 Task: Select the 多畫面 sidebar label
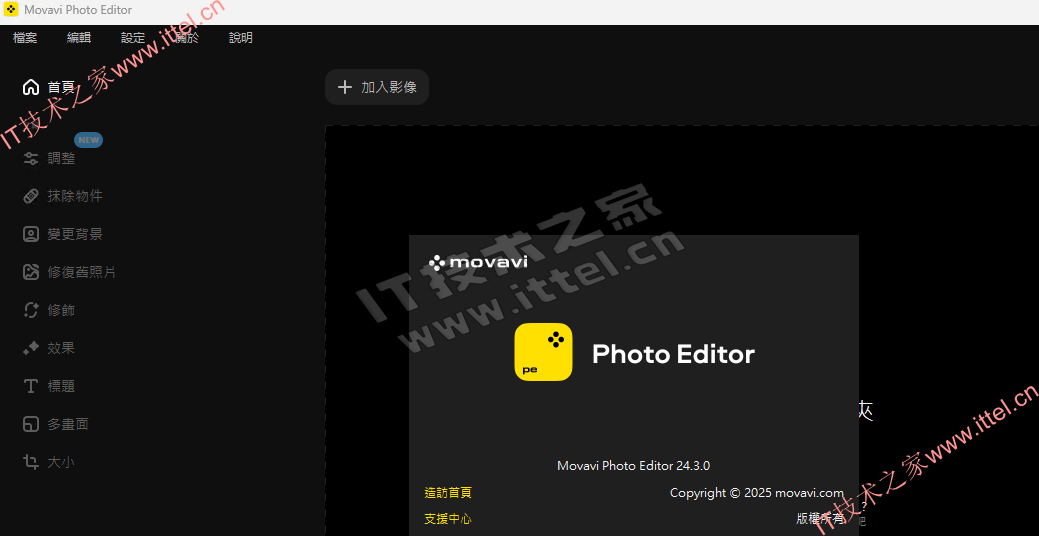(x=68, y=424)
